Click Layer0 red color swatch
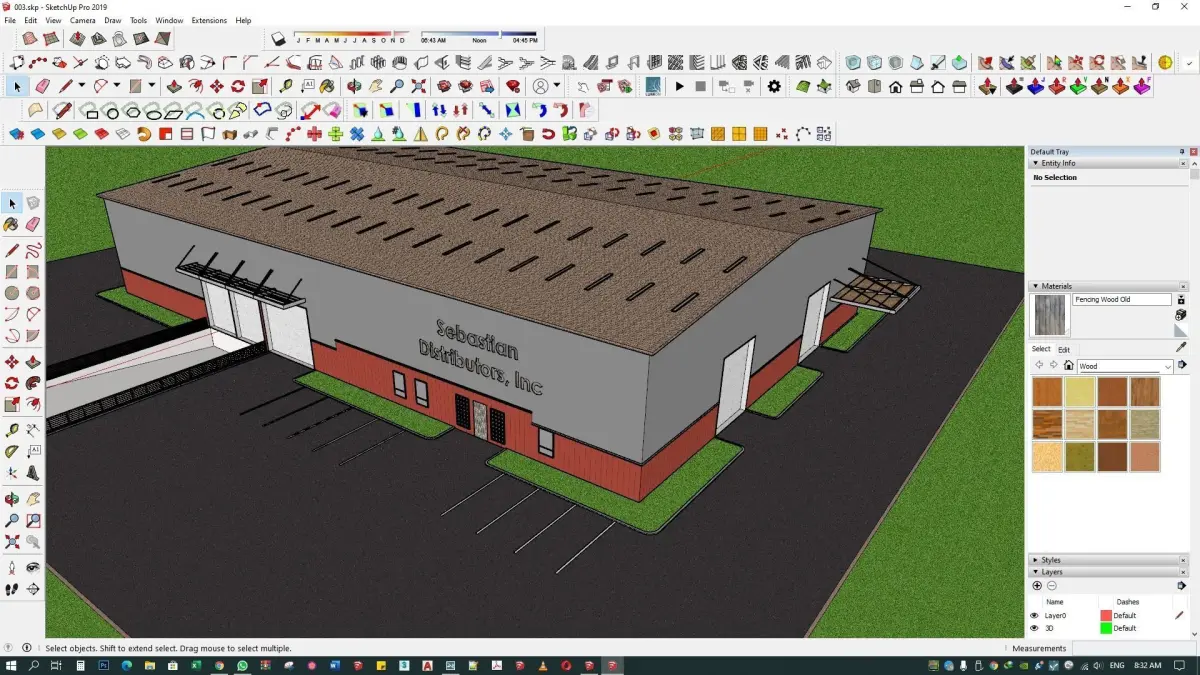The width and height of the screenshot is (1200, 675). (1106, 616)
